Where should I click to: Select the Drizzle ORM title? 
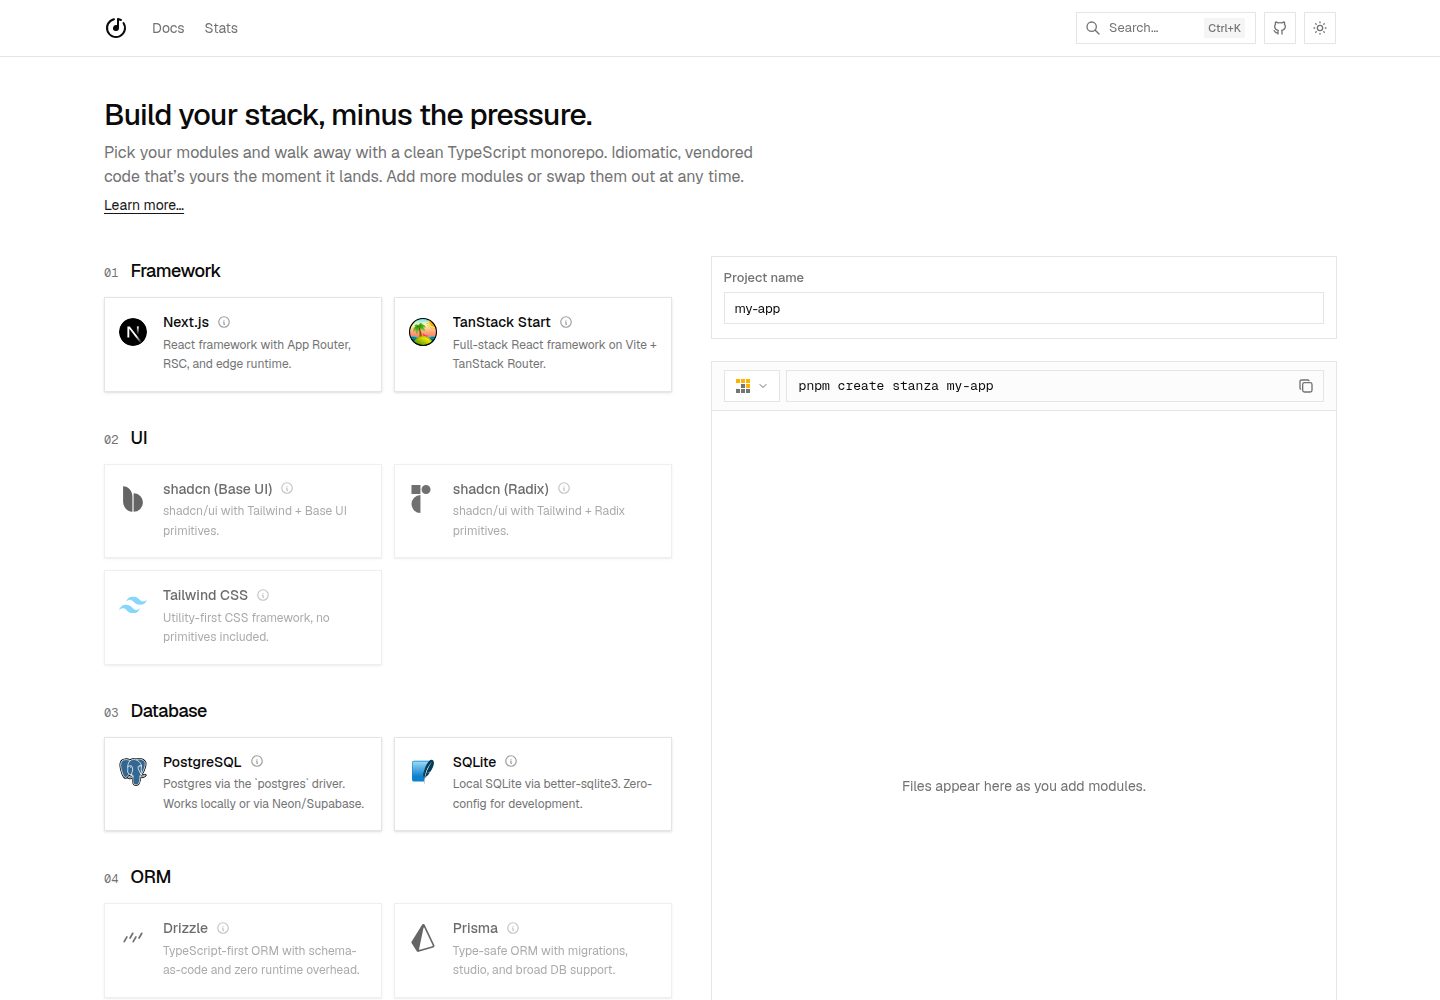[185, 928]
